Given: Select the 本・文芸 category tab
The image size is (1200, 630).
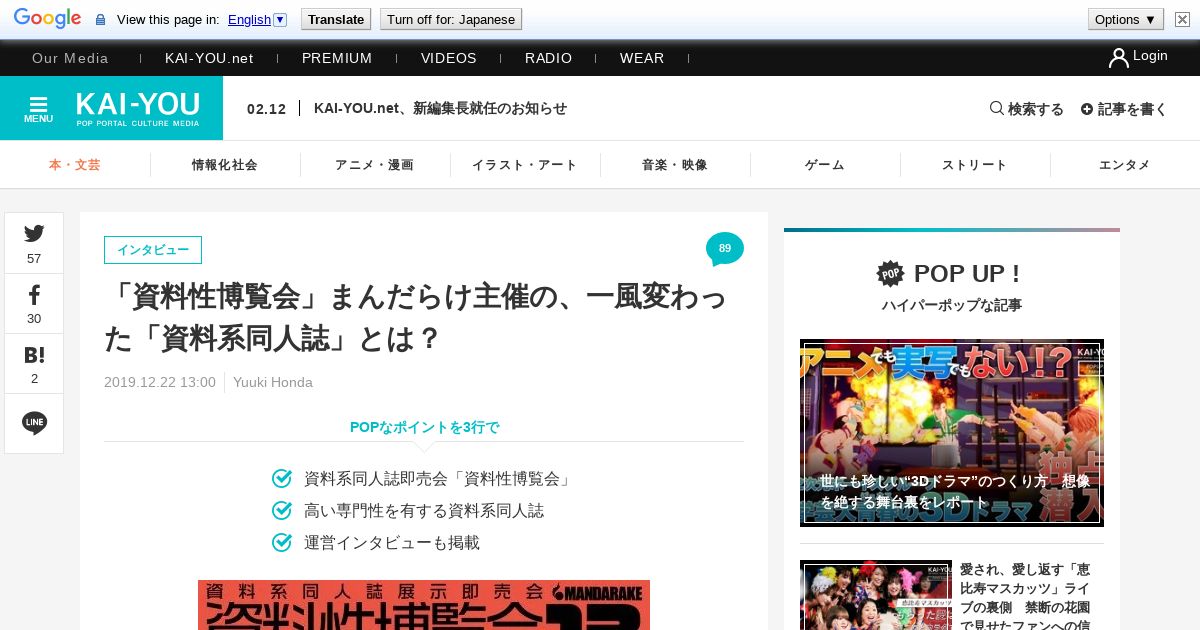Looking at the screenshot, I should [75, 165].
